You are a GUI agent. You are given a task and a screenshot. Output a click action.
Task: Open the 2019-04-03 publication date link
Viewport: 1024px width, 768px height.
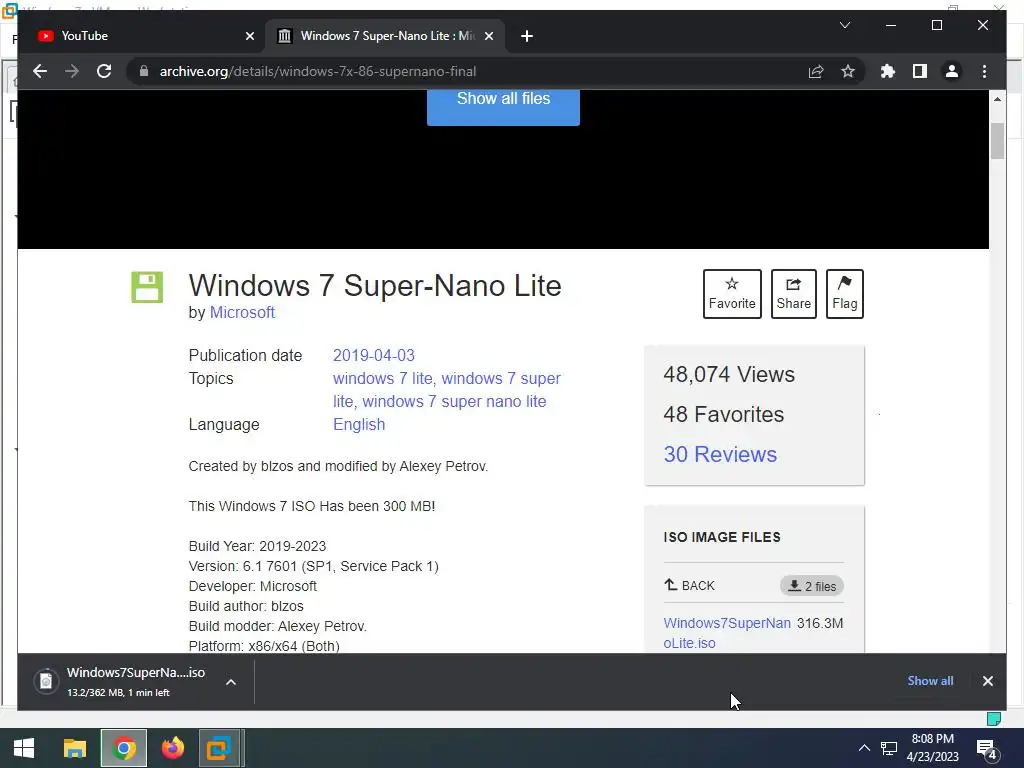(x=374, y=355)
